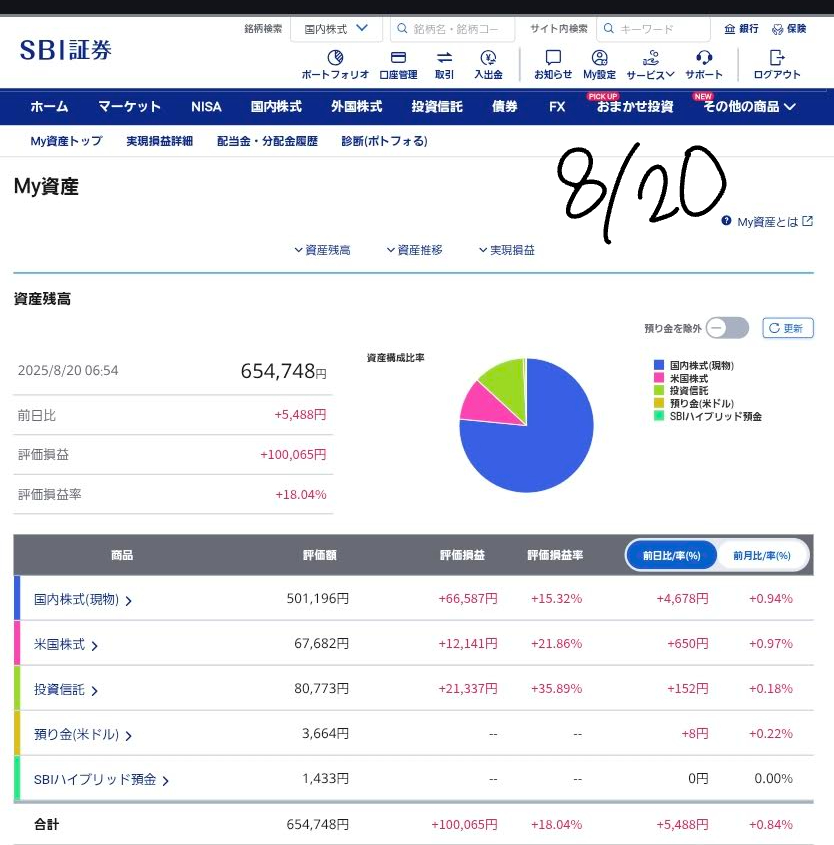834x845 pixels.
Task: Toggle the 預り金を除外 switch
Action: click(x=726, y=328)
